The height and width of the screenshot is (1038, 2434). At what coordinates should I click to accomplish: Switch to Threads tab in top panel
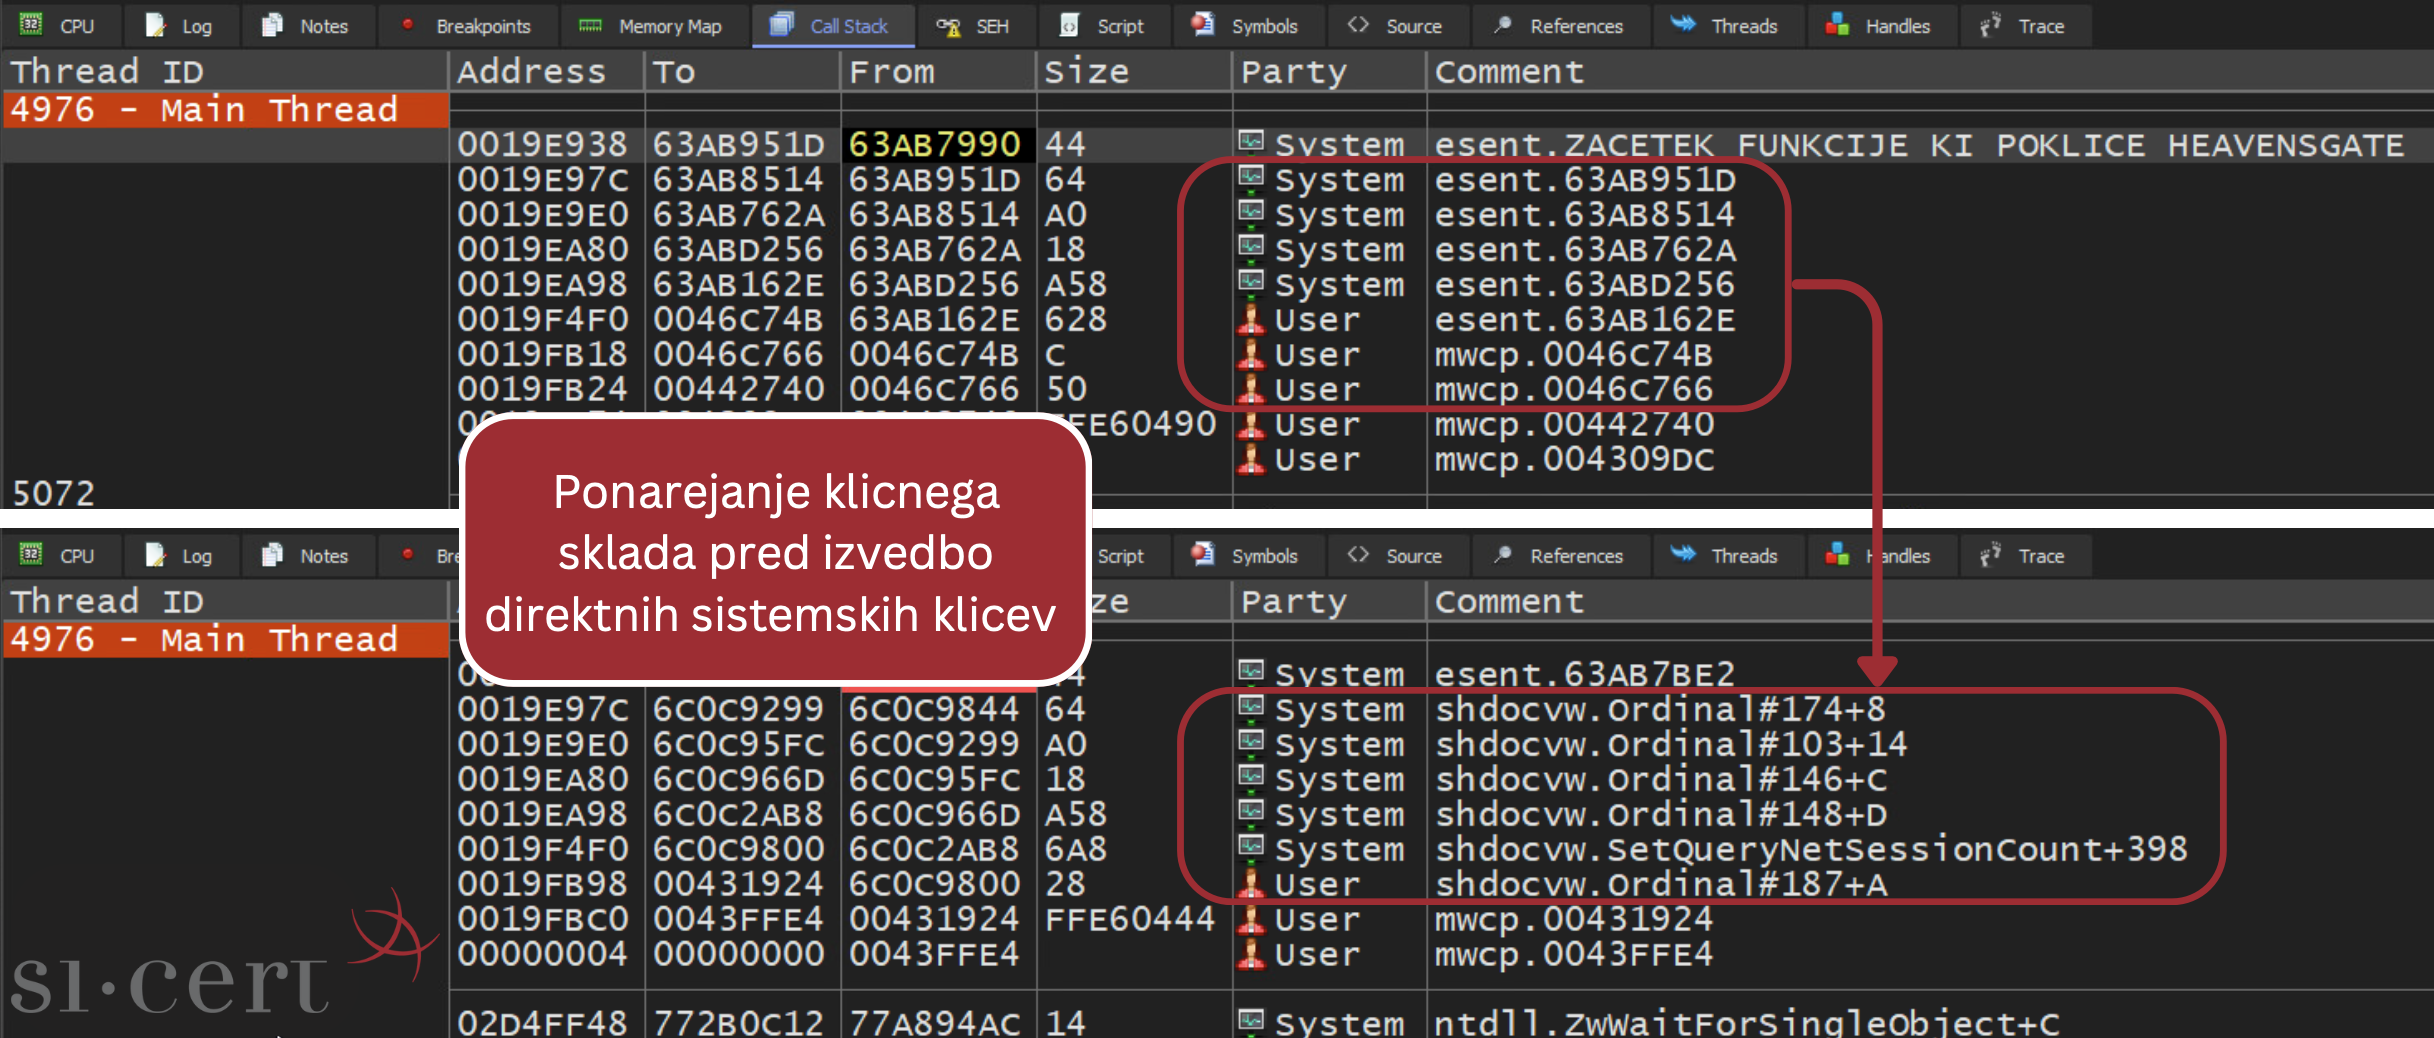[x=1725, y=26]
